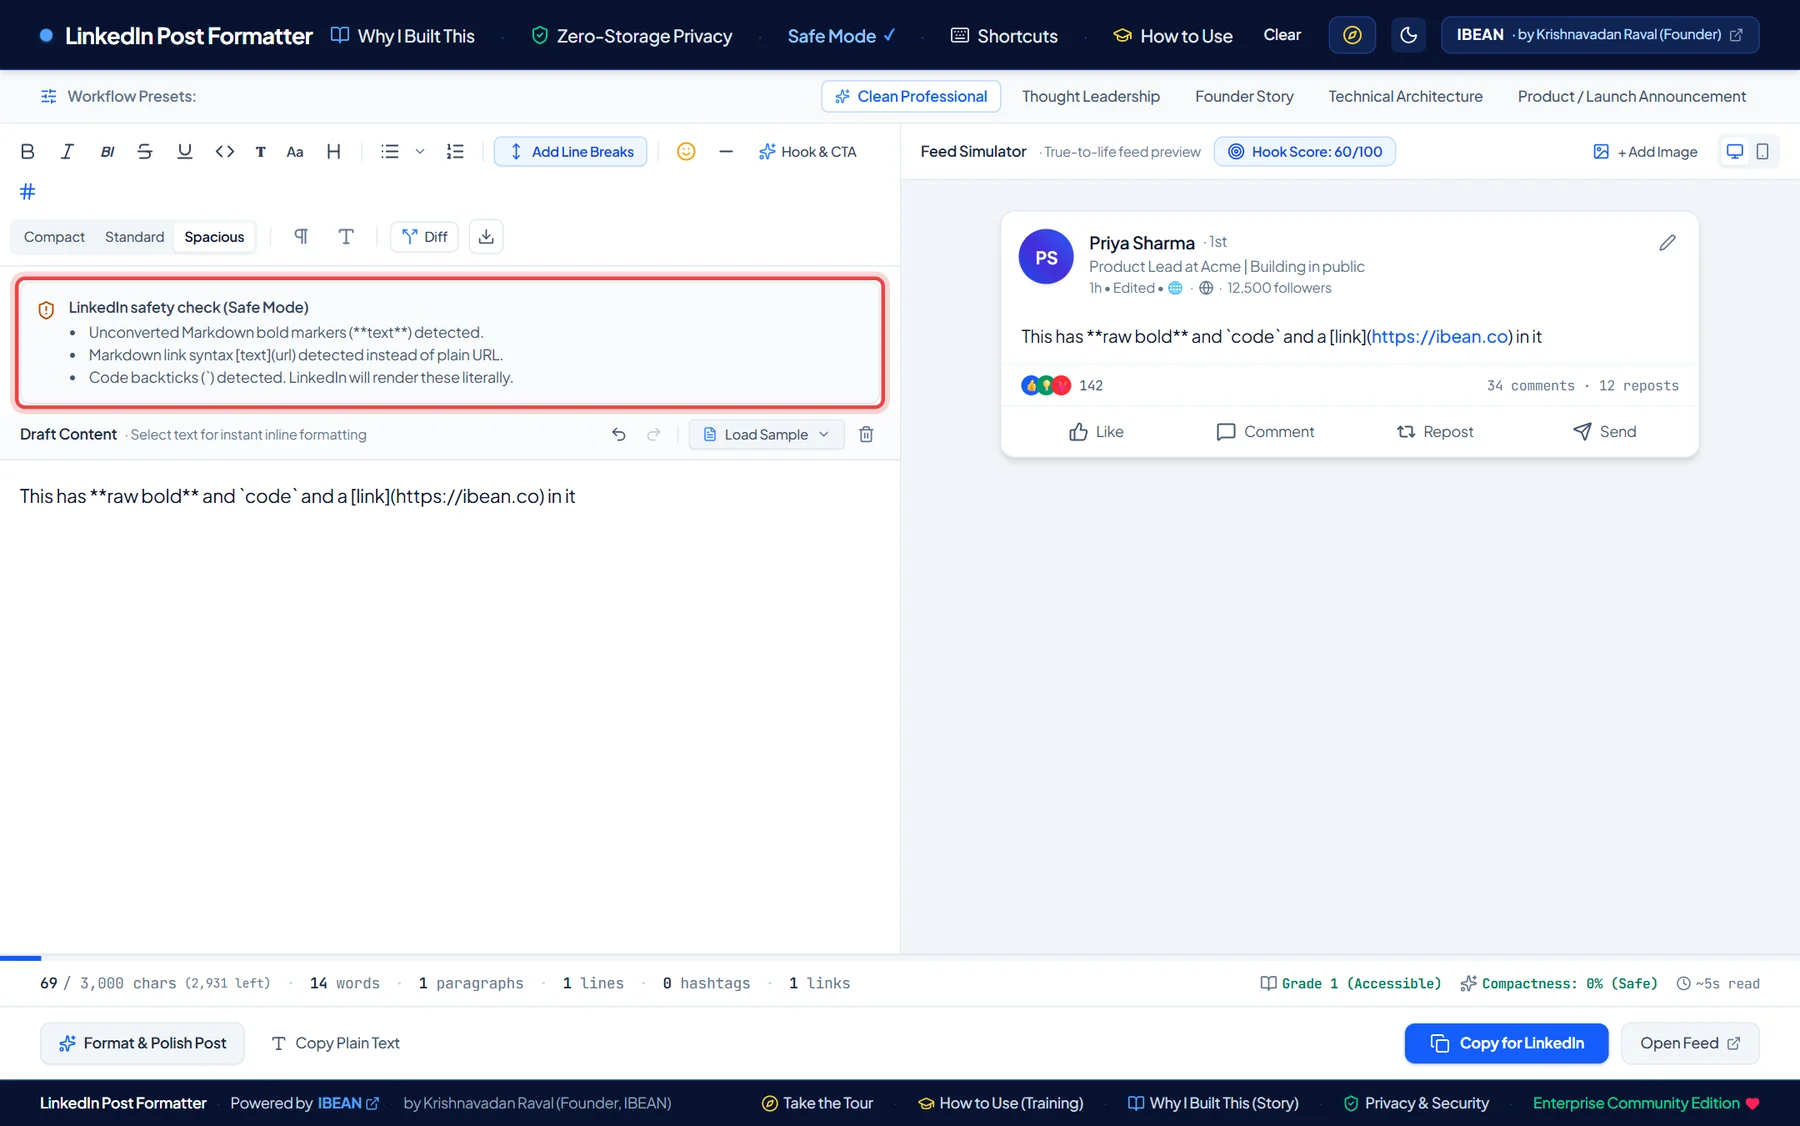Image resolution: width=1800 pixels, height=1126 pixels.
Task: Insert a horizontal divider line
Action: pyautogui.click(x=726, y=152)
